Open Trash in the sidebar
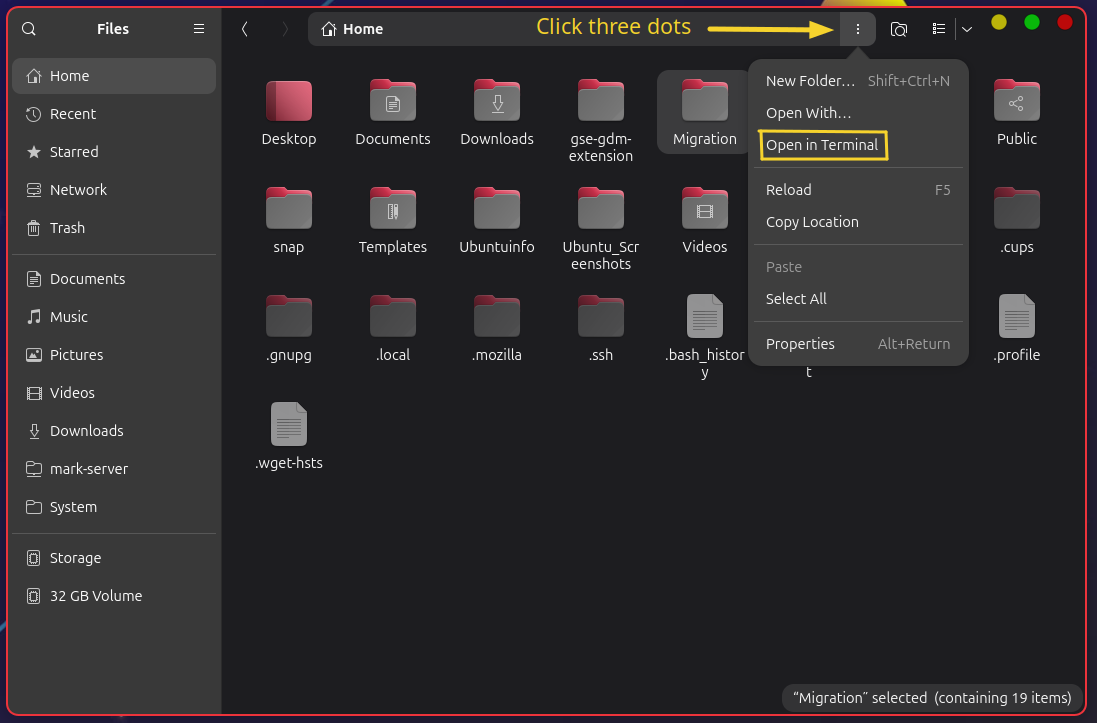Viewport: 1097px width, 723px height. [x=67, y=228]
